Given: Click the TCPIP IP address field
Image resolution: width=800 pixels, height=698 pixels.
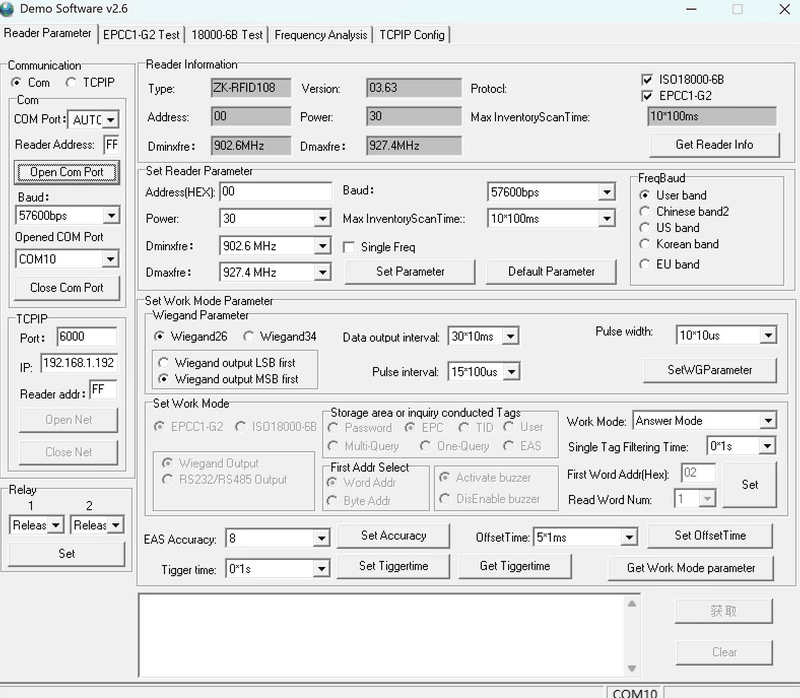Looking at the screenshot, I should click(x=79, y=363).
